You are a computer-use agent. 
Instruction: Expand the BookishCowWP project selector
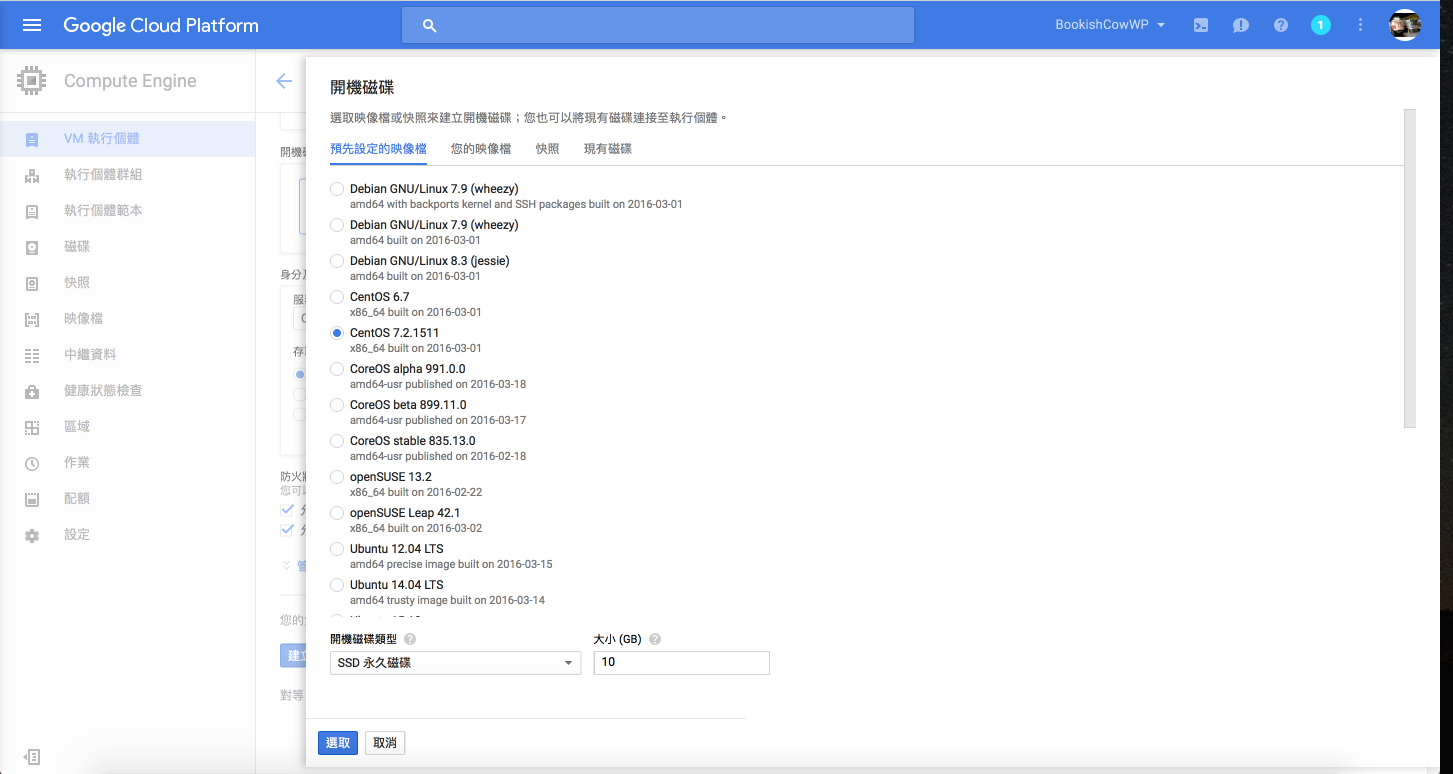pyautogui.click(x=1110, y=25)
